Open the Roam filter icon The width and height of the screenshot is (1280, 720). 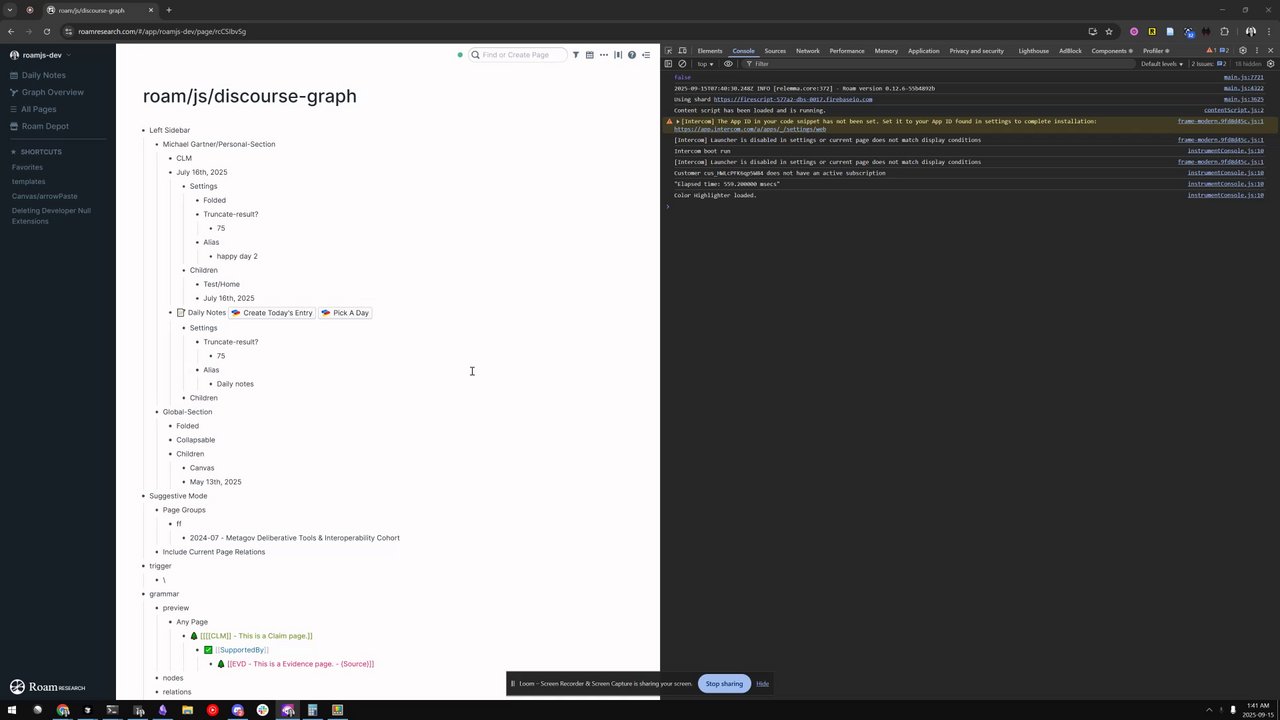pos(576,55)
